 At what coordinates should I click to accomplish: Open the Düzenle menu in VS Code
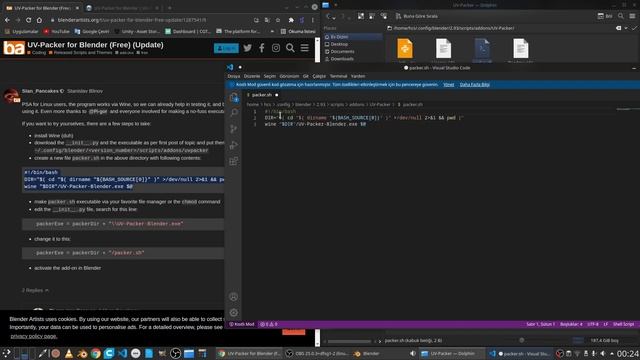coord(252,76)
